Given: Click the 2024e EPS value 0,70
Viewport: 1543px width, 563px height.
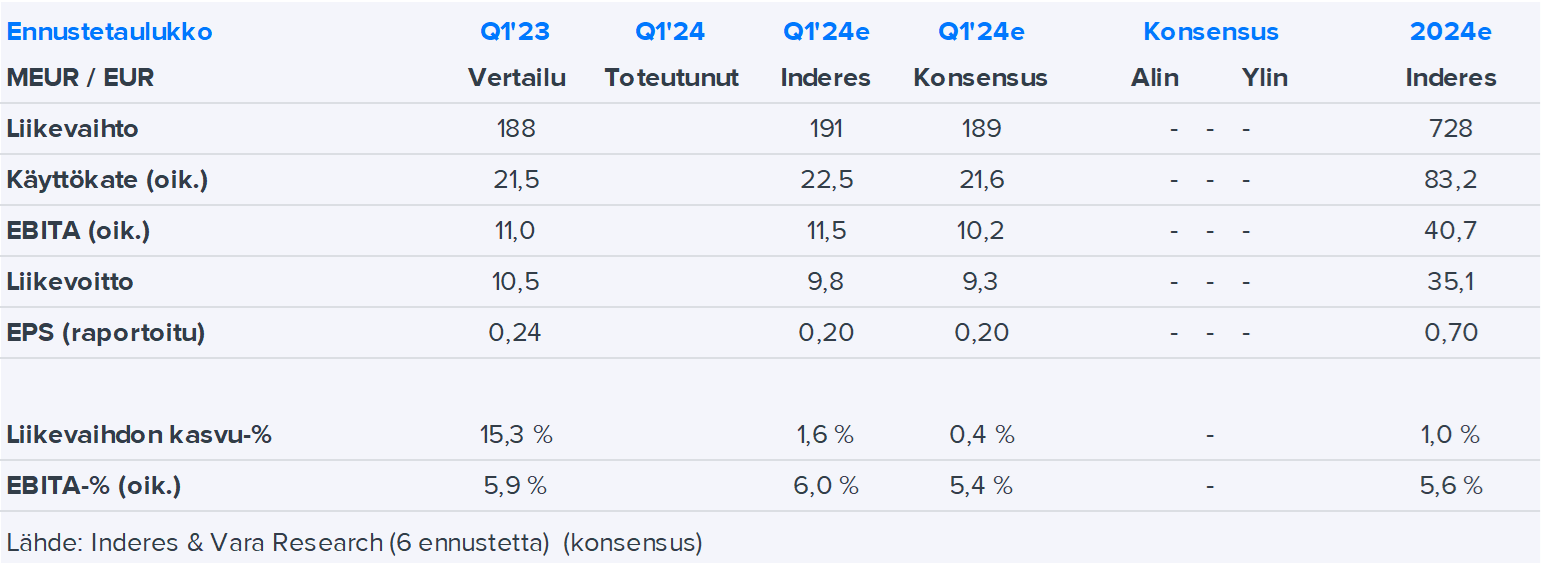Looking at the screenshot, I should click(1450, 333).
